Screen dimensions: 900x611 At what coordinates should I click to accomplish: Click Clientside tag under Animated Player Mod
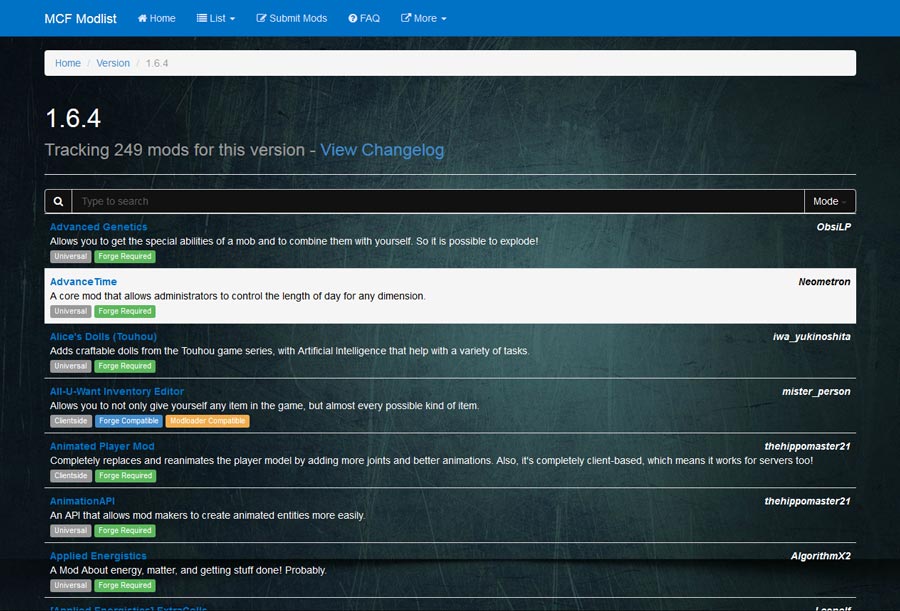coord(71,476)
